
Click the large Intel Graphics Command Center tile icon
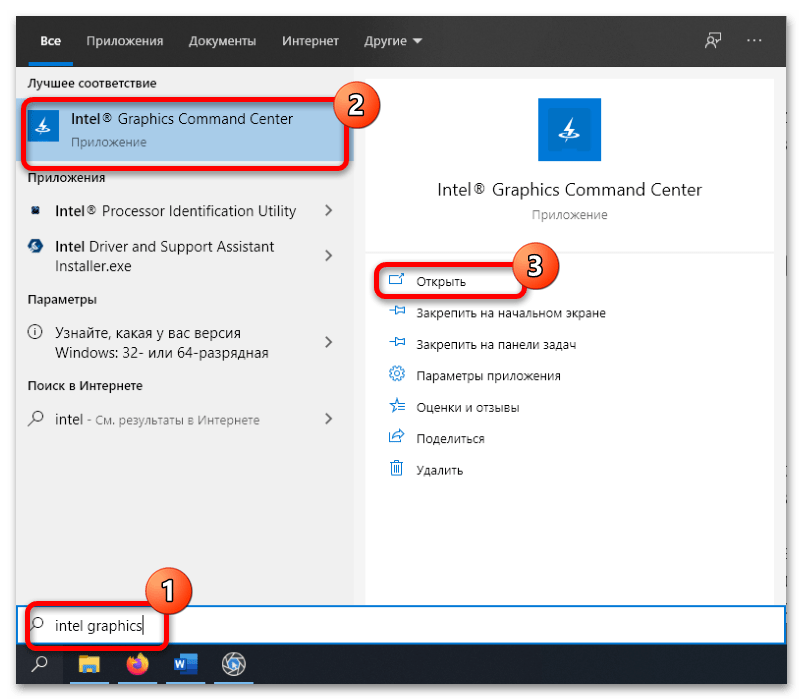pyautogui.click(x=569, y=129)
